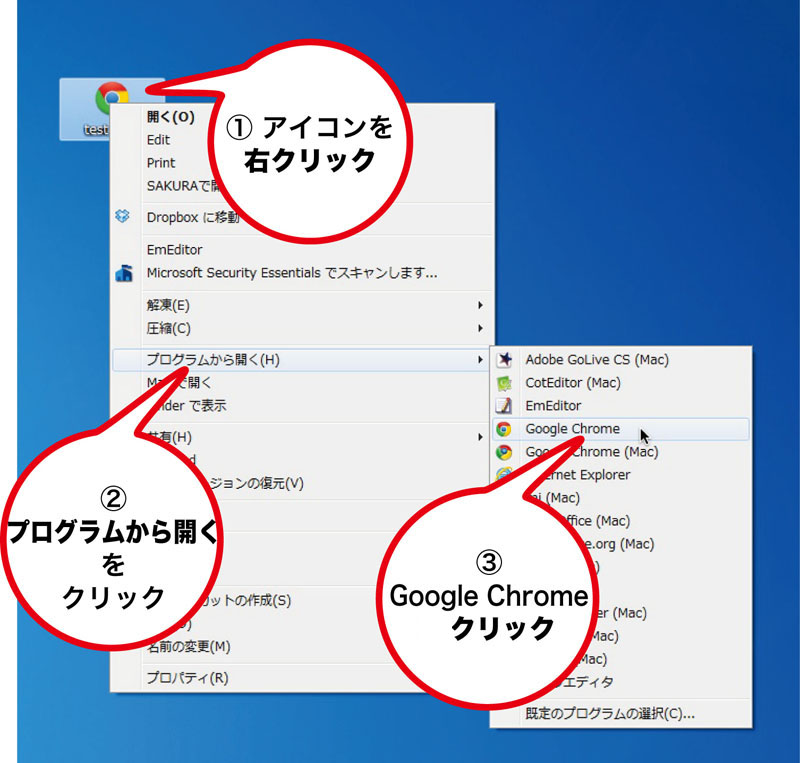Expand the 圧縮(C) submenu
Viewport: 800px width, 763px height.
tap(170, 328)
